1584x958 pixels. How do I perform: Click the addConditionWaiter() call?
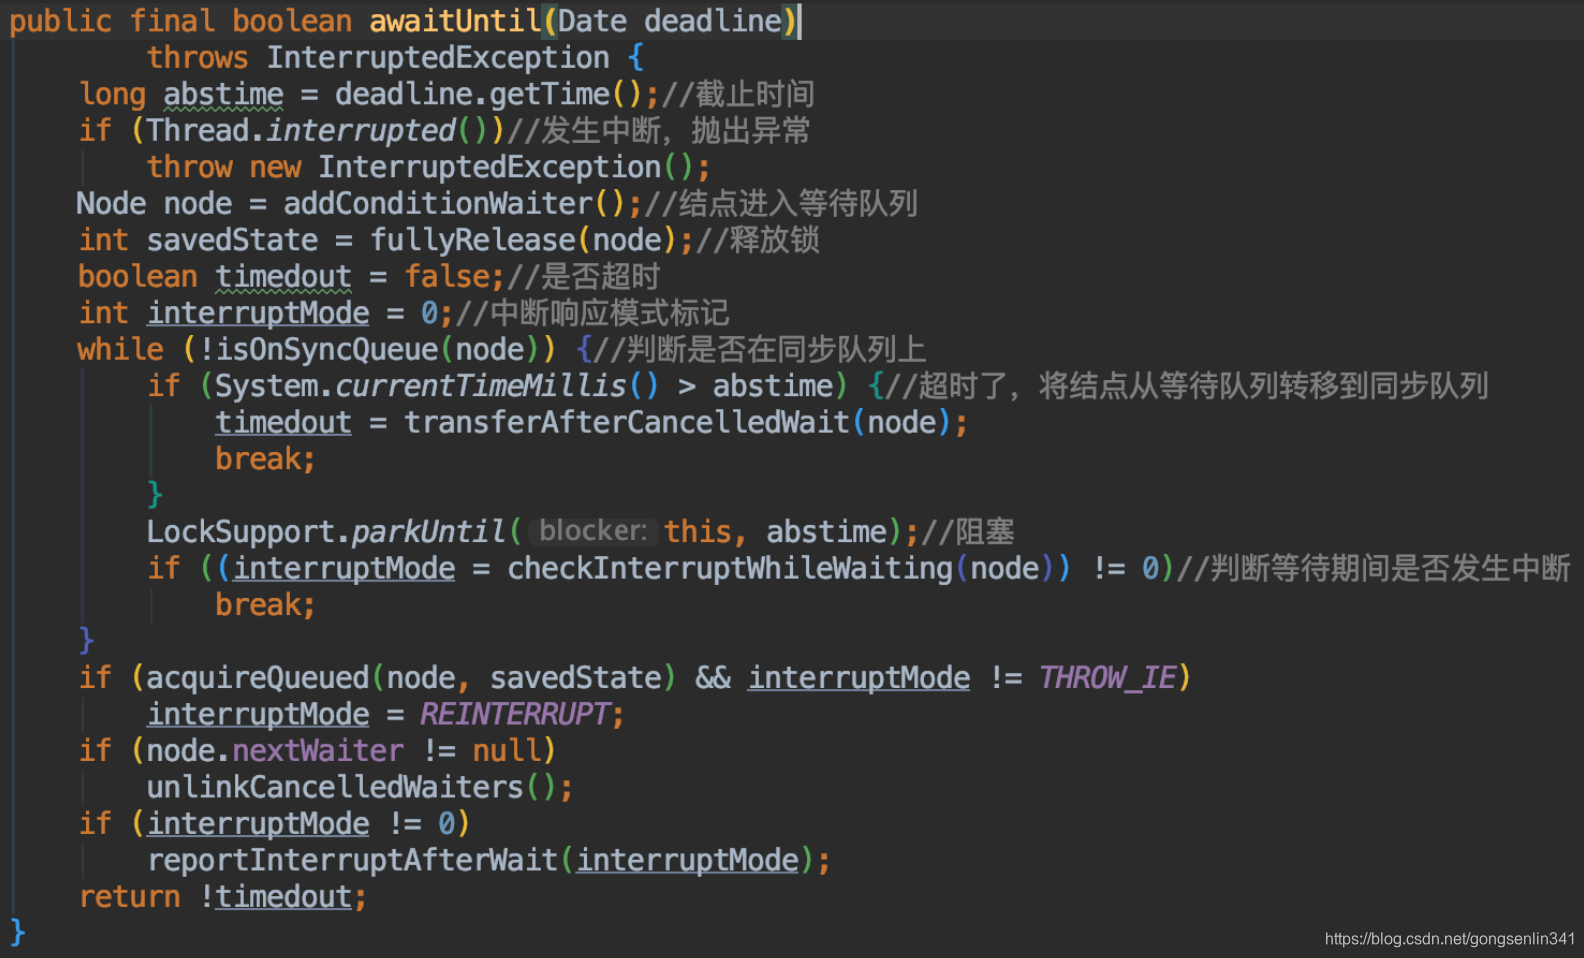click(455, 204)
